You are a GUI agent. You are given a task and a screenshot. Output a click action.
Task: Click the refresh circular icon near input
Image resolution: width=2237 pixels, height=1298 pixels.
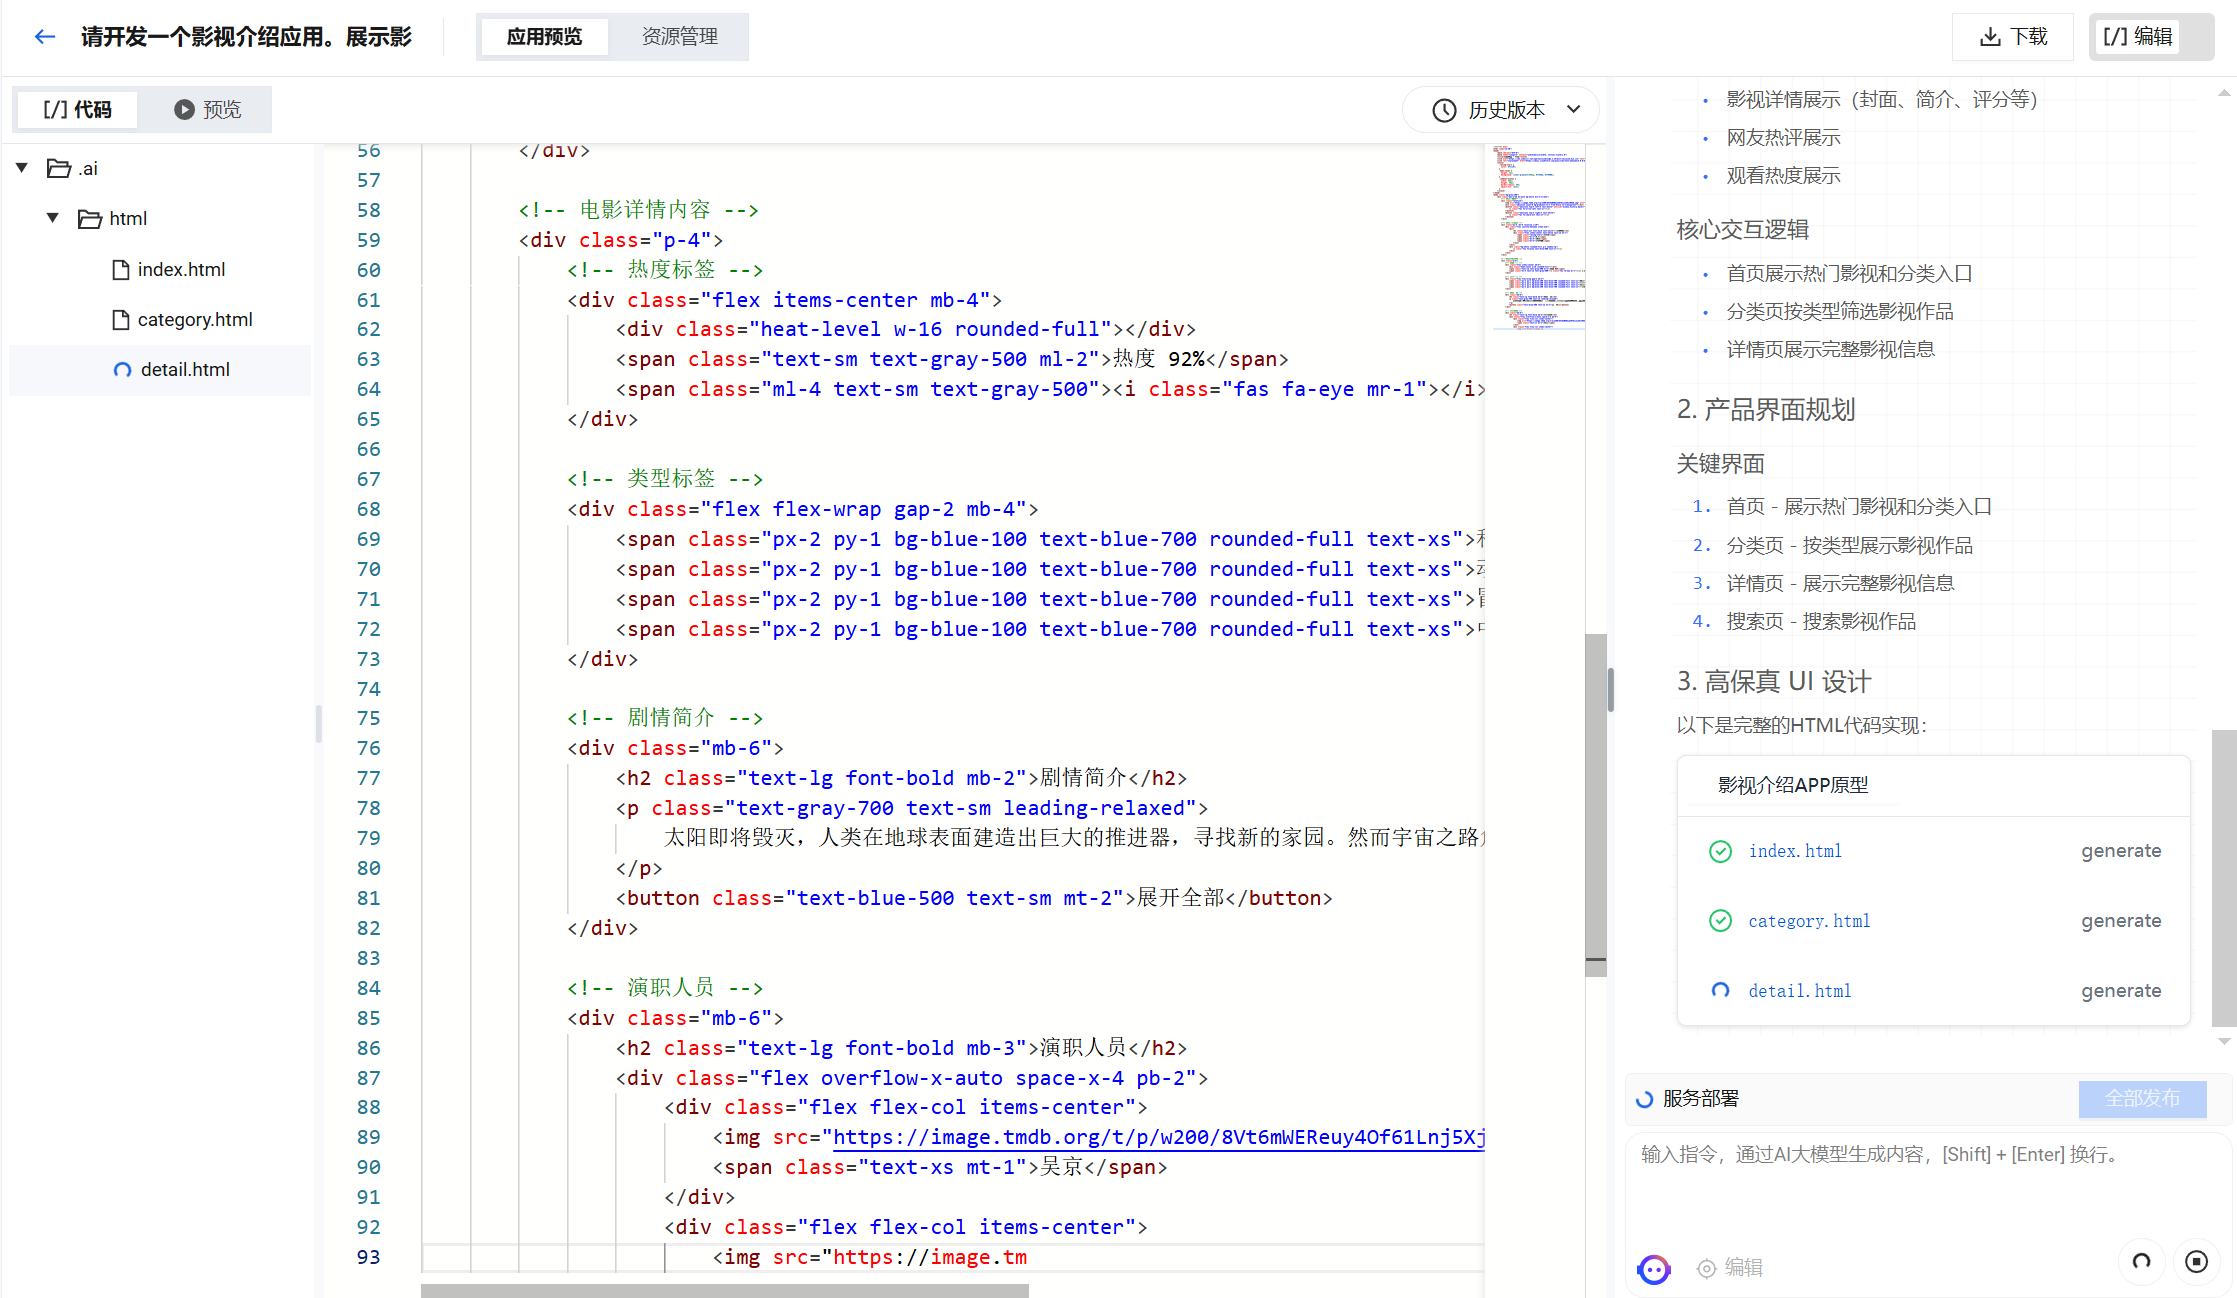pyautogui.click(x=2142, y=1262)
